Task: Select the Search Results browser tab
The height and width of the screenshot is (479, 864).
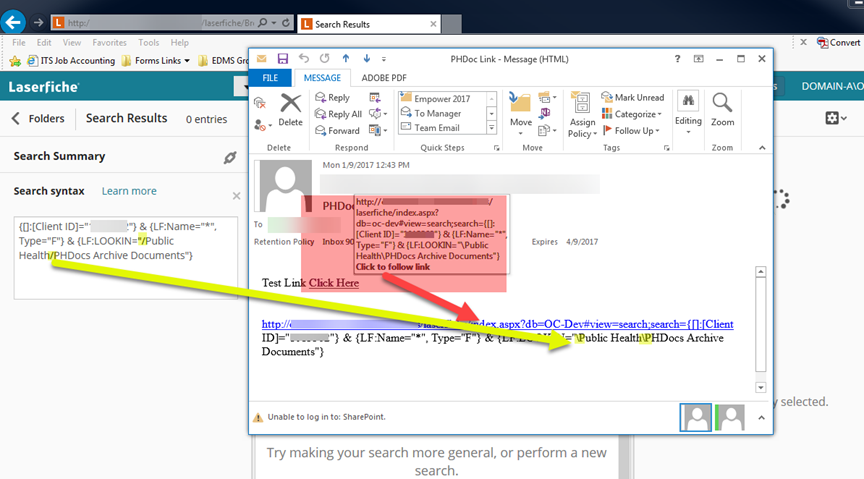Action: tap(369, 24)
